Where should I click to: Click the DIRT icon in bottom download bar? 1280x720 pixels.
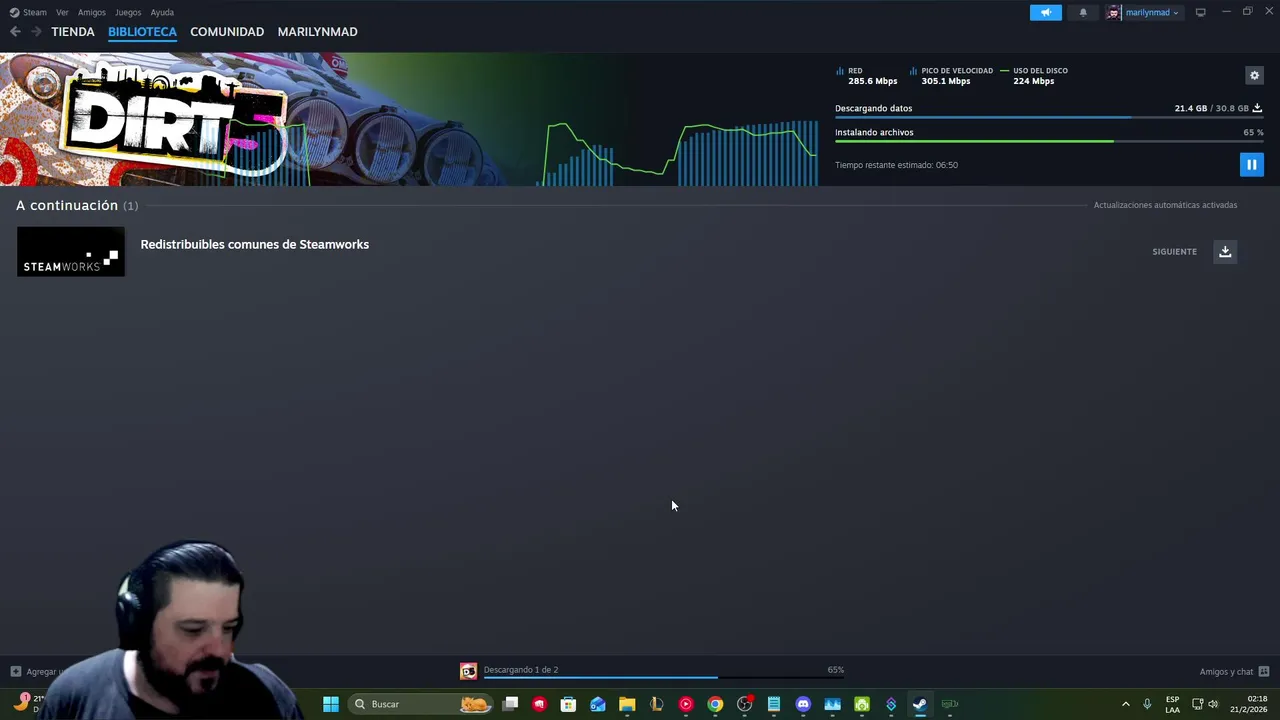tap(468, 671)
